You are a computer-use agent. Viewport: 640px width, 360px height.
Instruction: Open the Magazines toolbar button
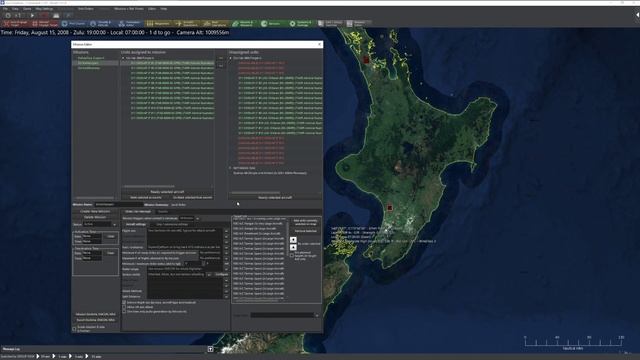point(158,24)
